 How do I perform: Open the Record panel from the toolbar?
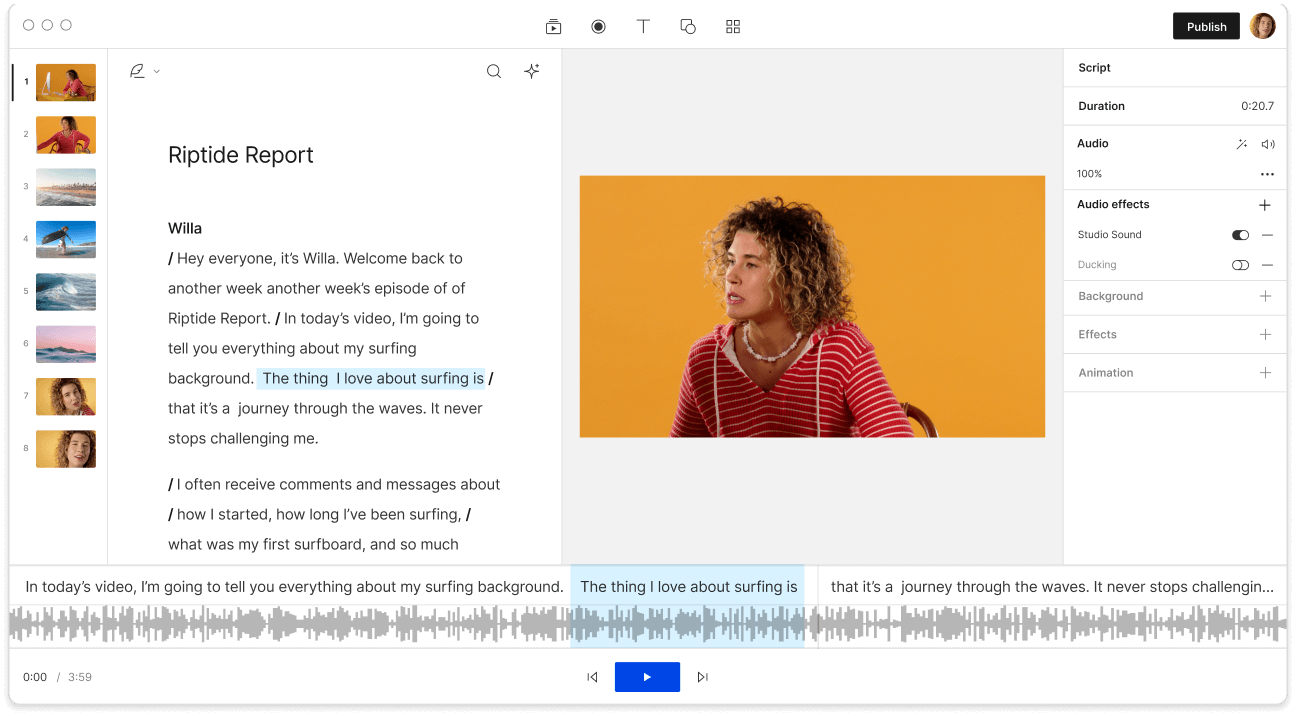click(598, 26)
